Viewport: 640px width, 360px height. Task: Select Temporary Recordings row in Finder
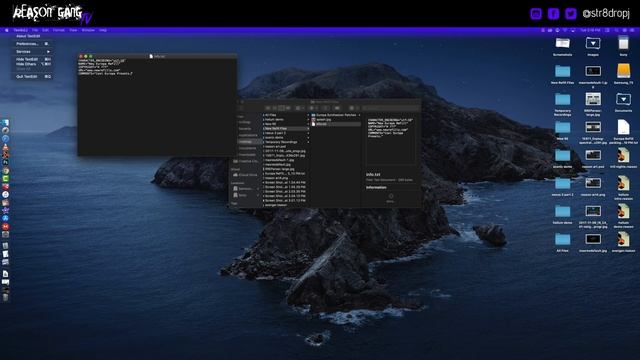point(286,142)
